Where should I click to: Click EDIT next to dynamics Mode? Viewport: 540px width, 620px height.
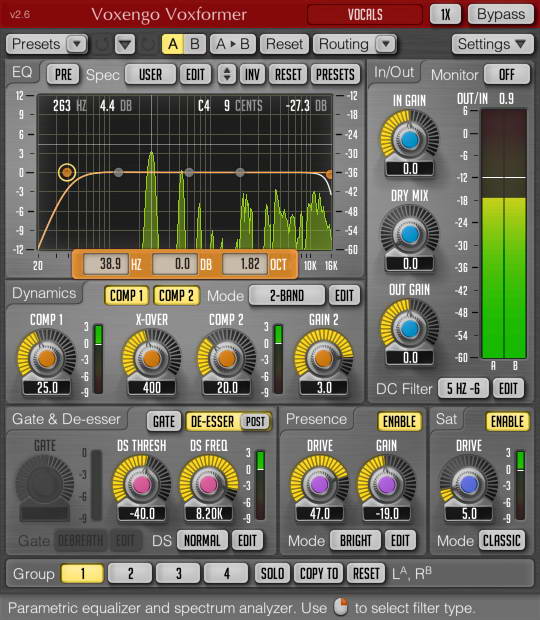click(x=344, y=295)
